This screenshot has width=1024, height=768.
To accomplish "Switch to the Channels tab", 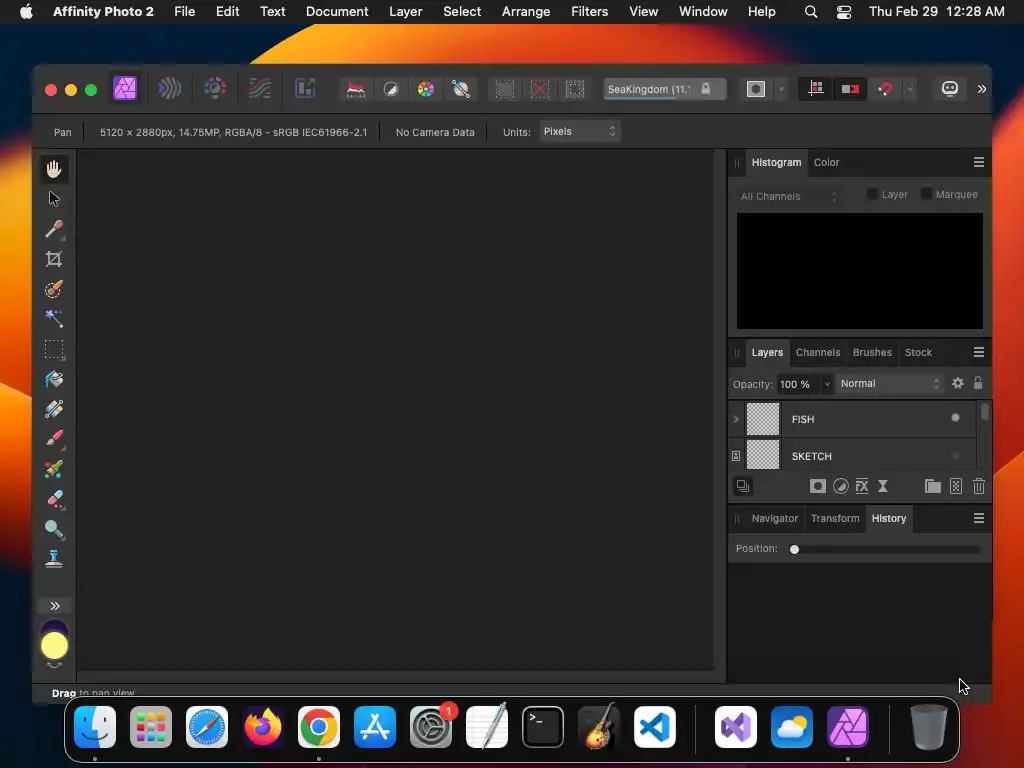I will (818, 352).
